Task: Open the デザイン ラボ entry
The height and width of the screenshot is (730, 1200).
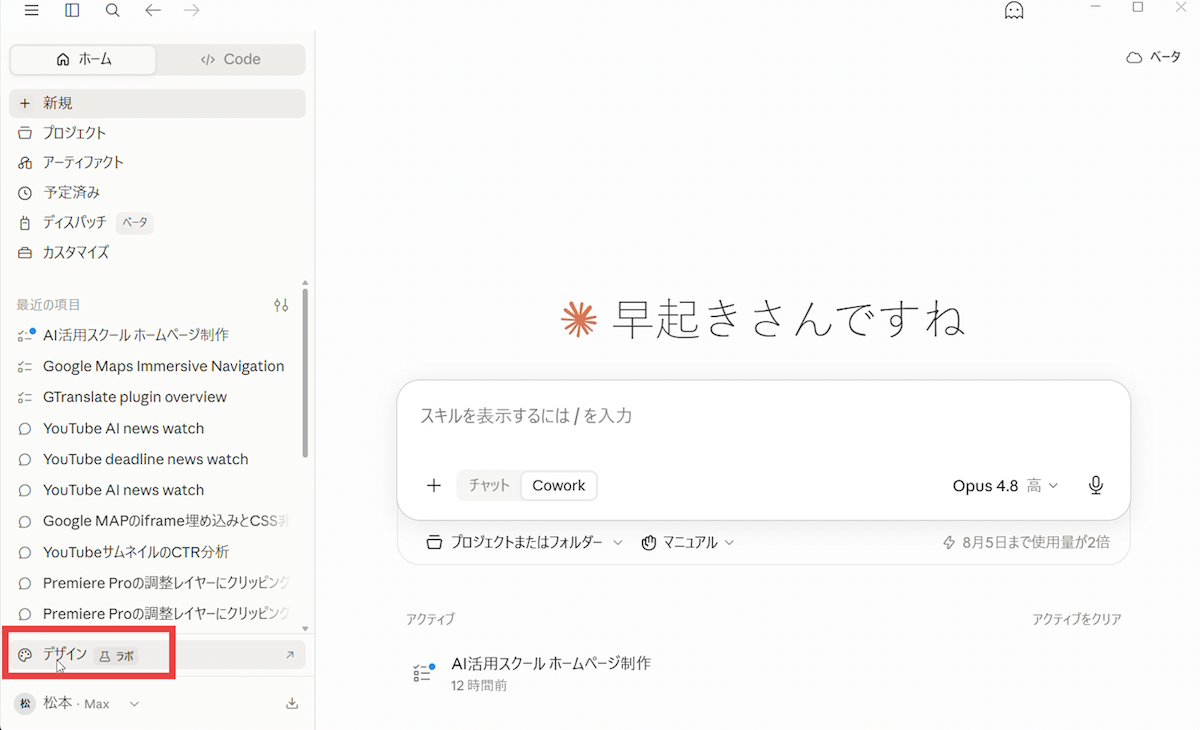Action: (158, 655)
